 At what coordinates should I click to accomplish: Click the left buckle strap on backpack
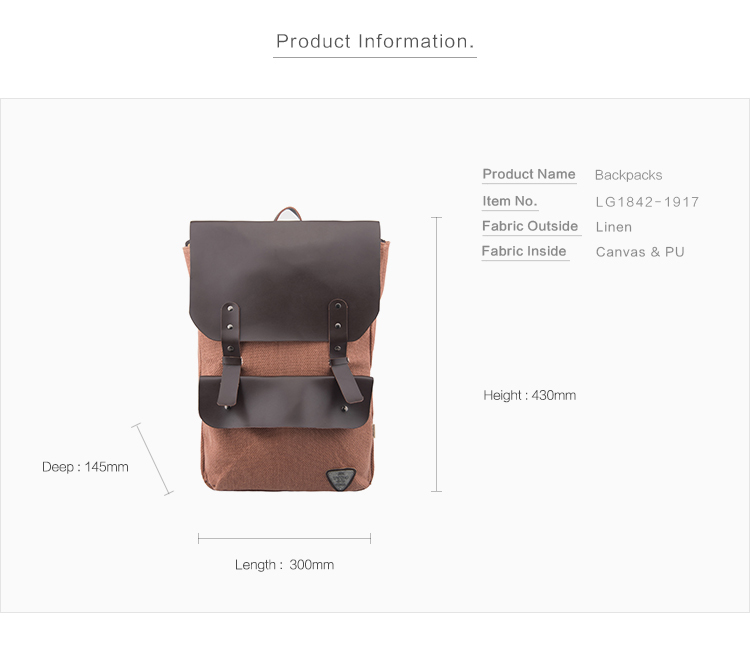[x=230, y=354]
